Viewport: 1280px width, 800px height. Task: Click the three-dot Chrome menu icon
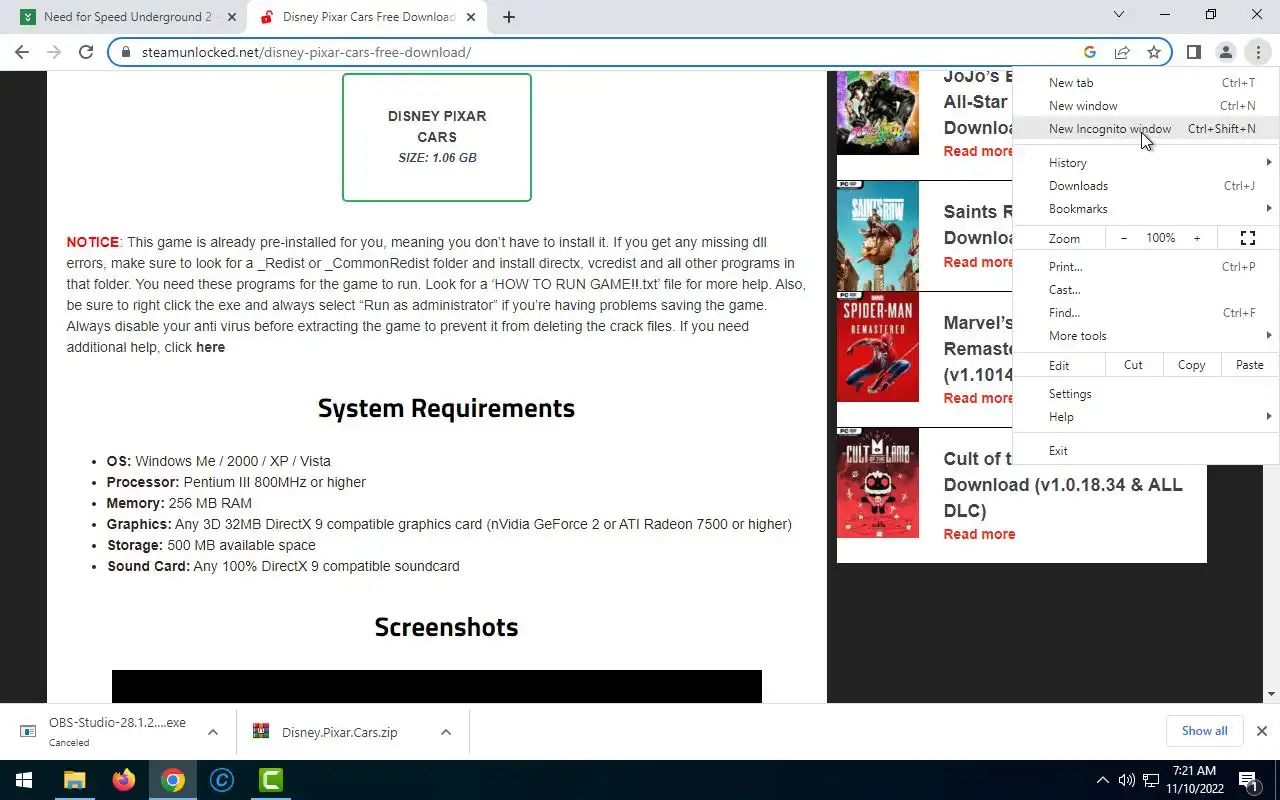(1257, 52)
